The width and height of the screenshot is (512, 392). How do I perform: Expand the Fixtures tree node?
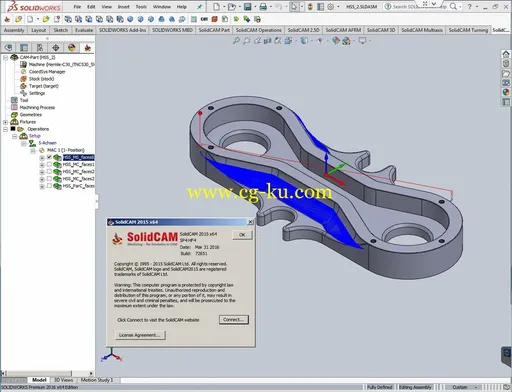coord(5,122)
